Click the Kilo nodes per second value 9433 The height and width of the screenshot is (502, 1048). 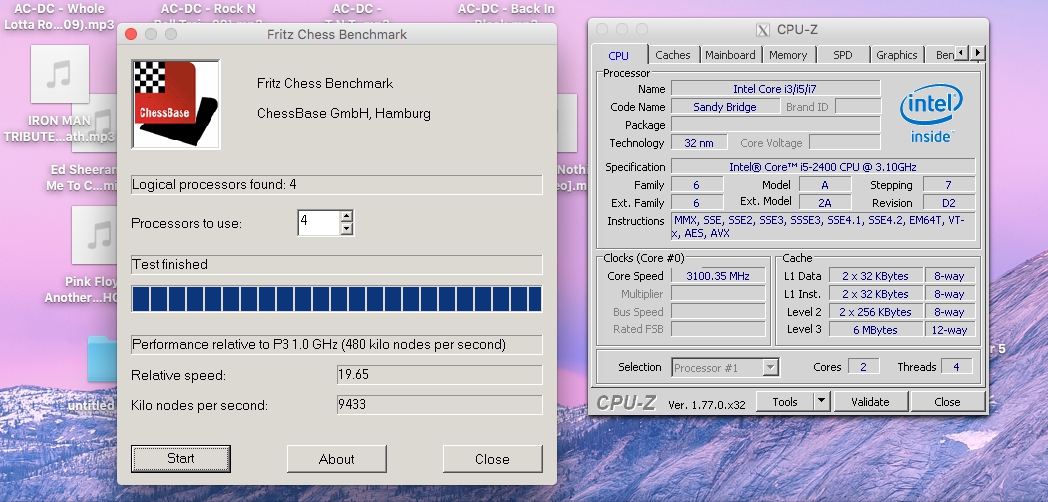coord(440,404)
